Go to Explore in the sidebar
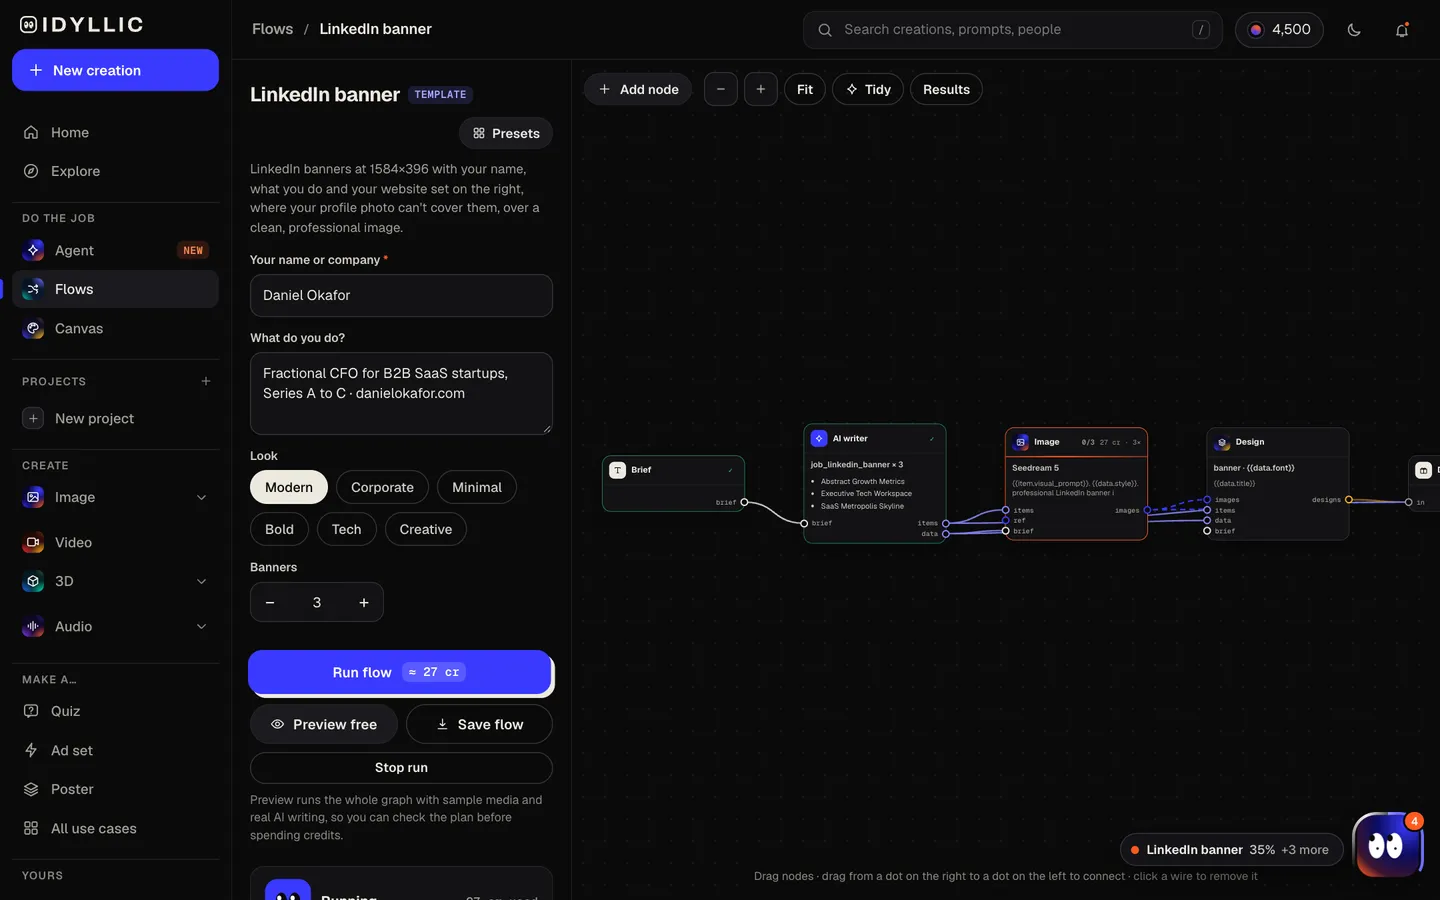Viewport: 1440px width, 900px height. [x=115, y=171]
